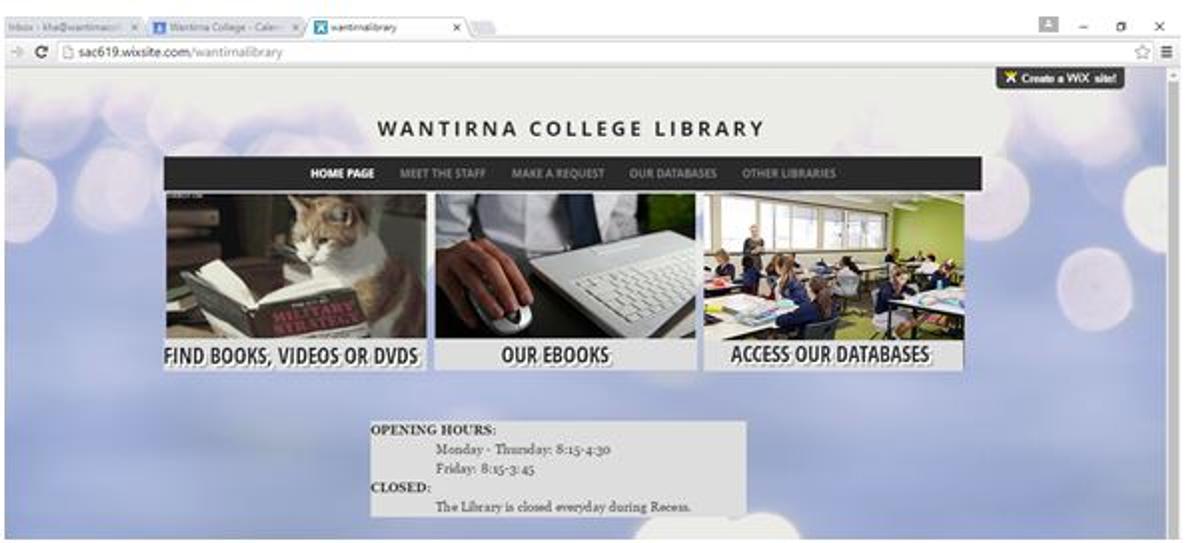Bookmark this page with the star icon

coord(1142,52)
